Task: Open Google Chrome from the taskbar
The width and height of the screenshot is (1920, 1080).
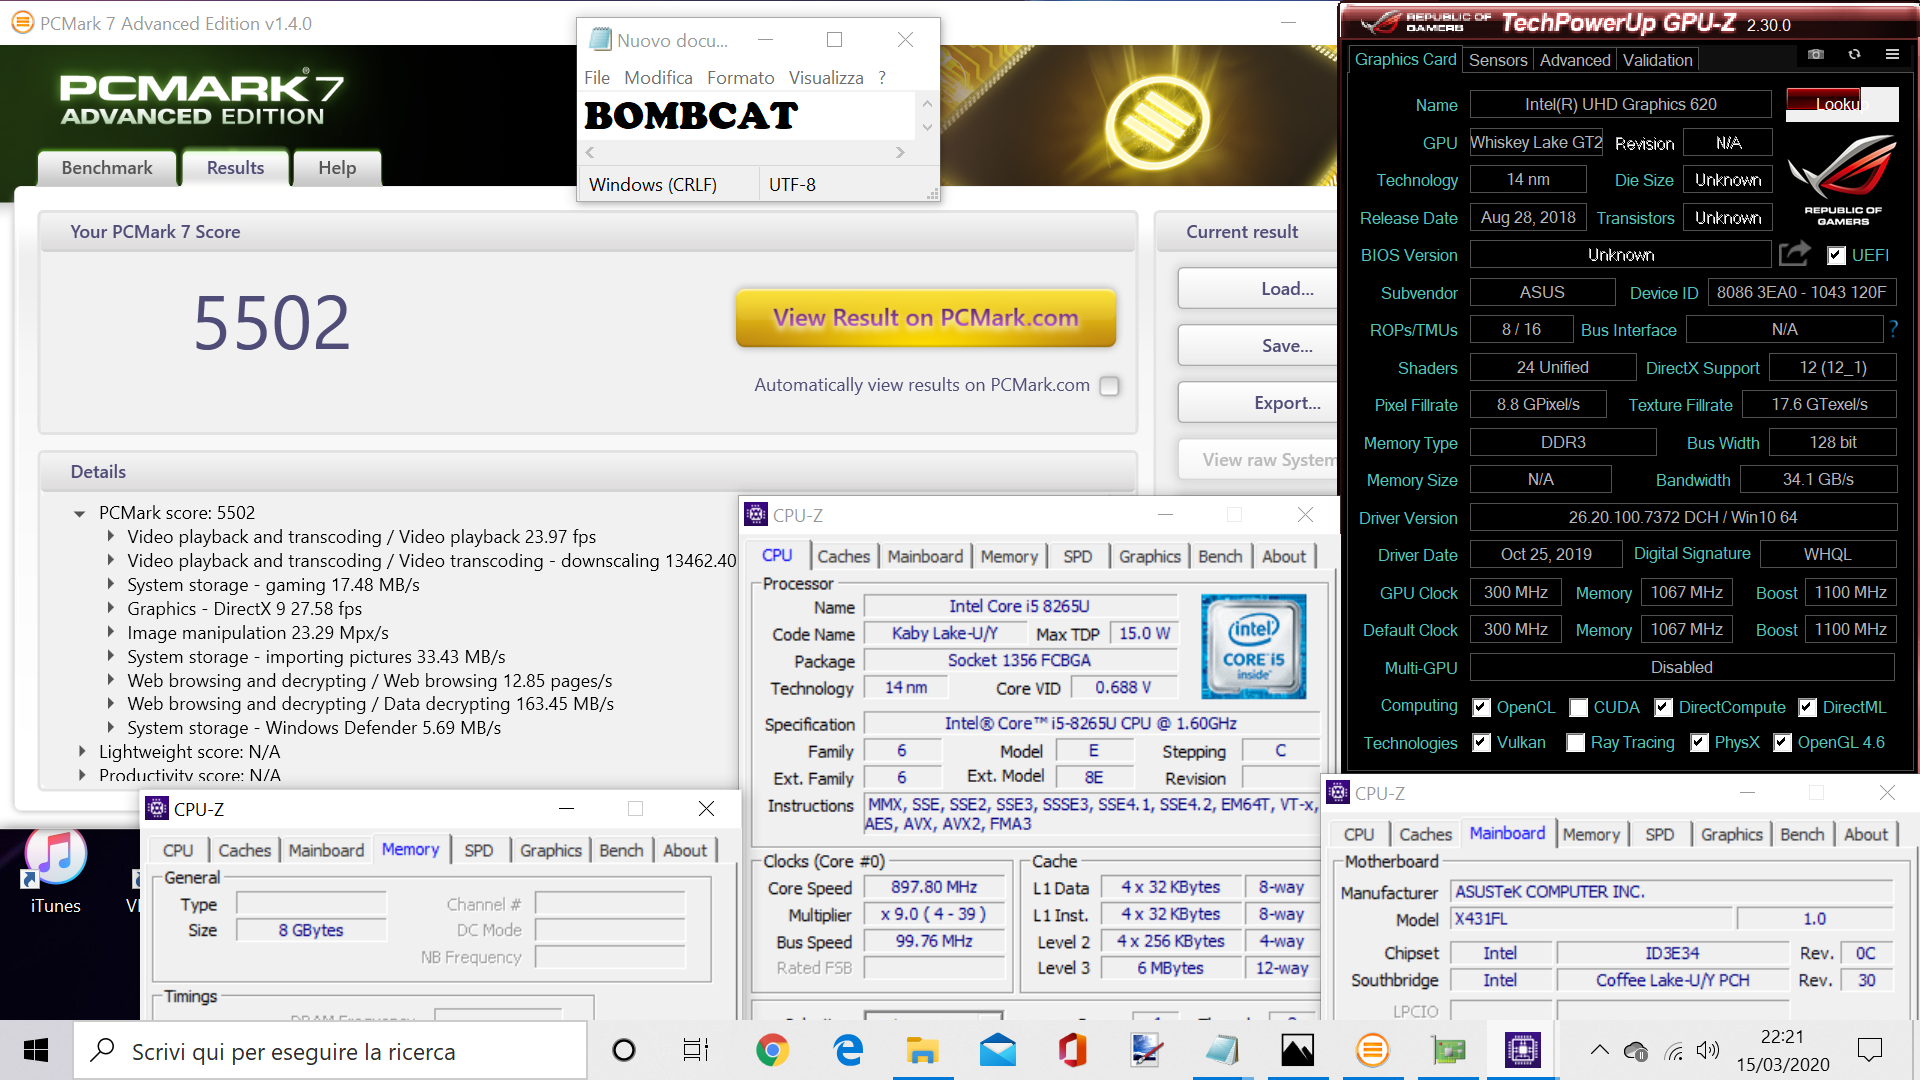Action: pos(772,1050)
